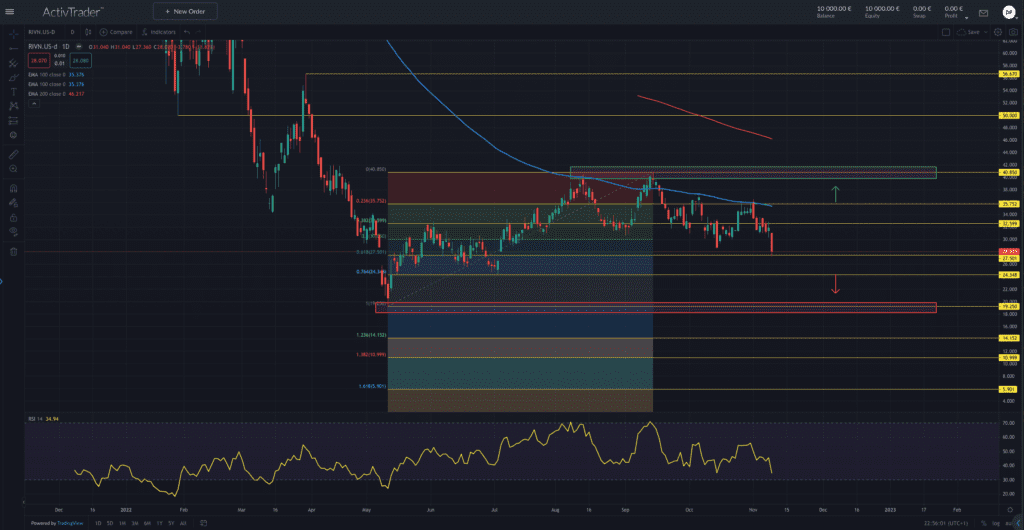This screenshot has height=530, width=1024.
Task: Pick the ruler measure tool
Action: click(13, 155)
